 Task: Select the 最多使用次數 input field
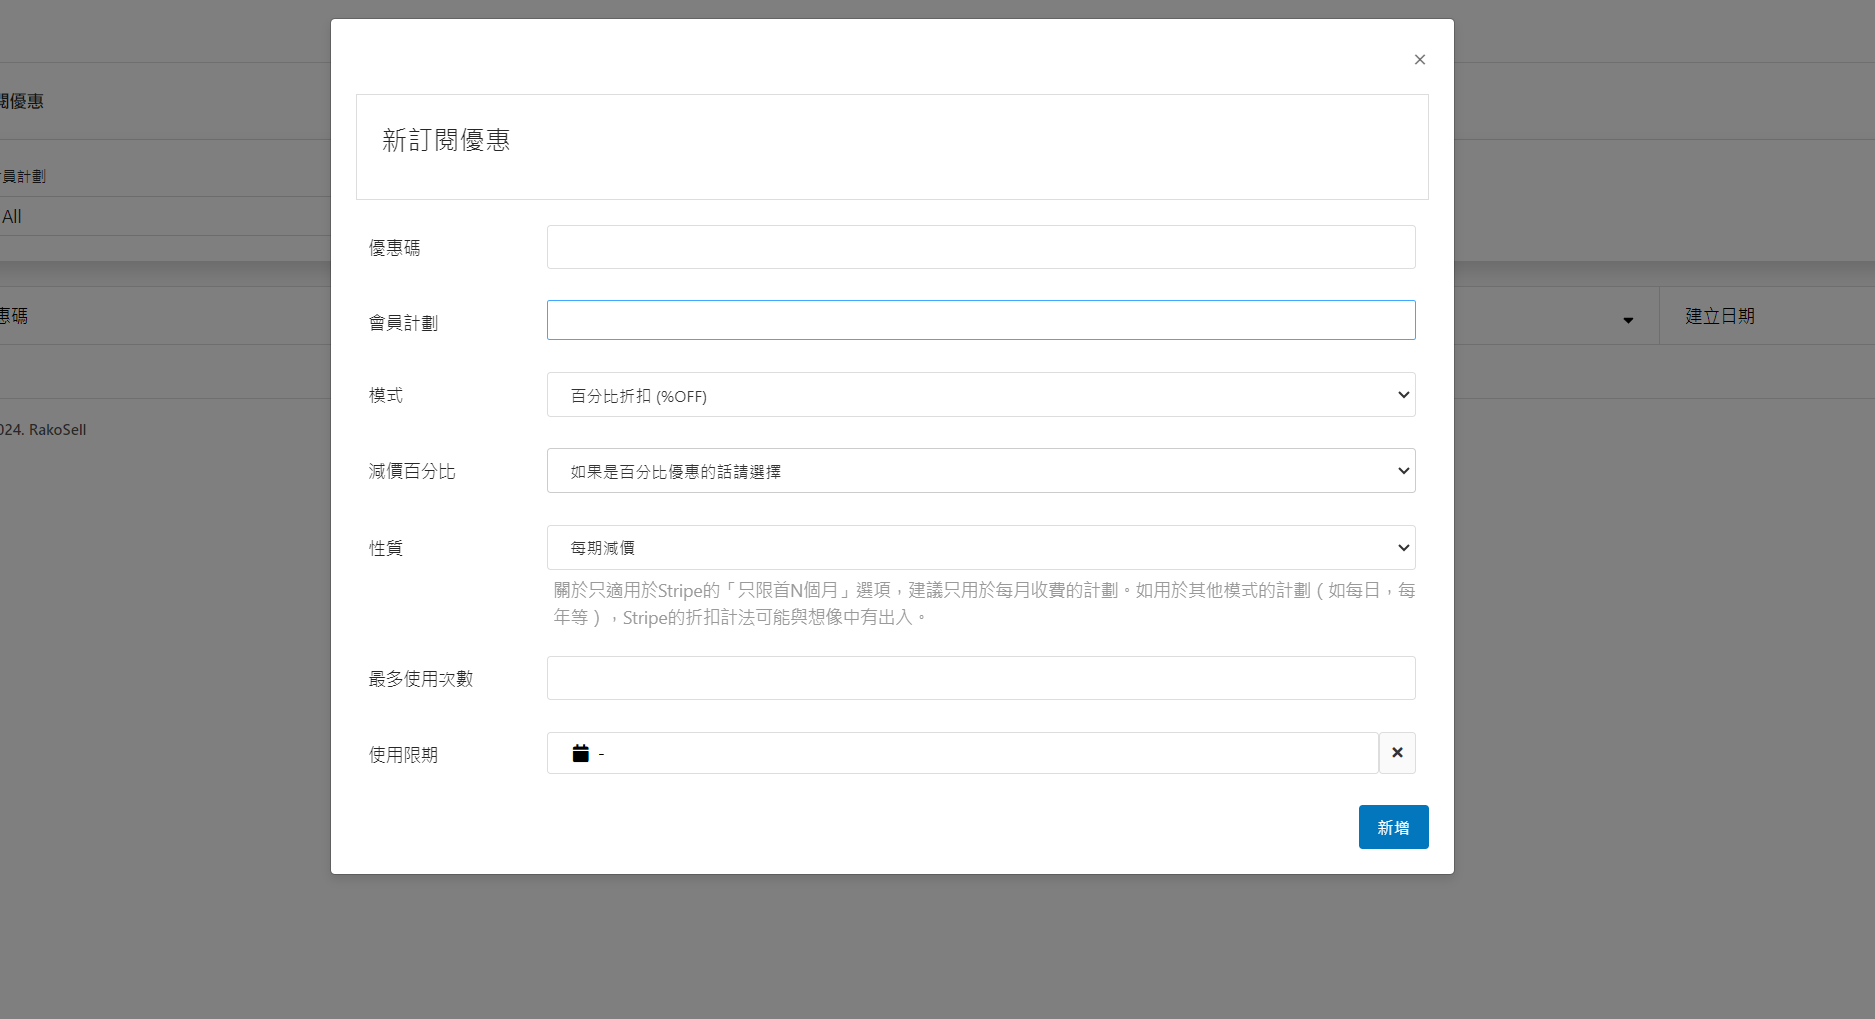pyautogui.click(x=980, y=678)
